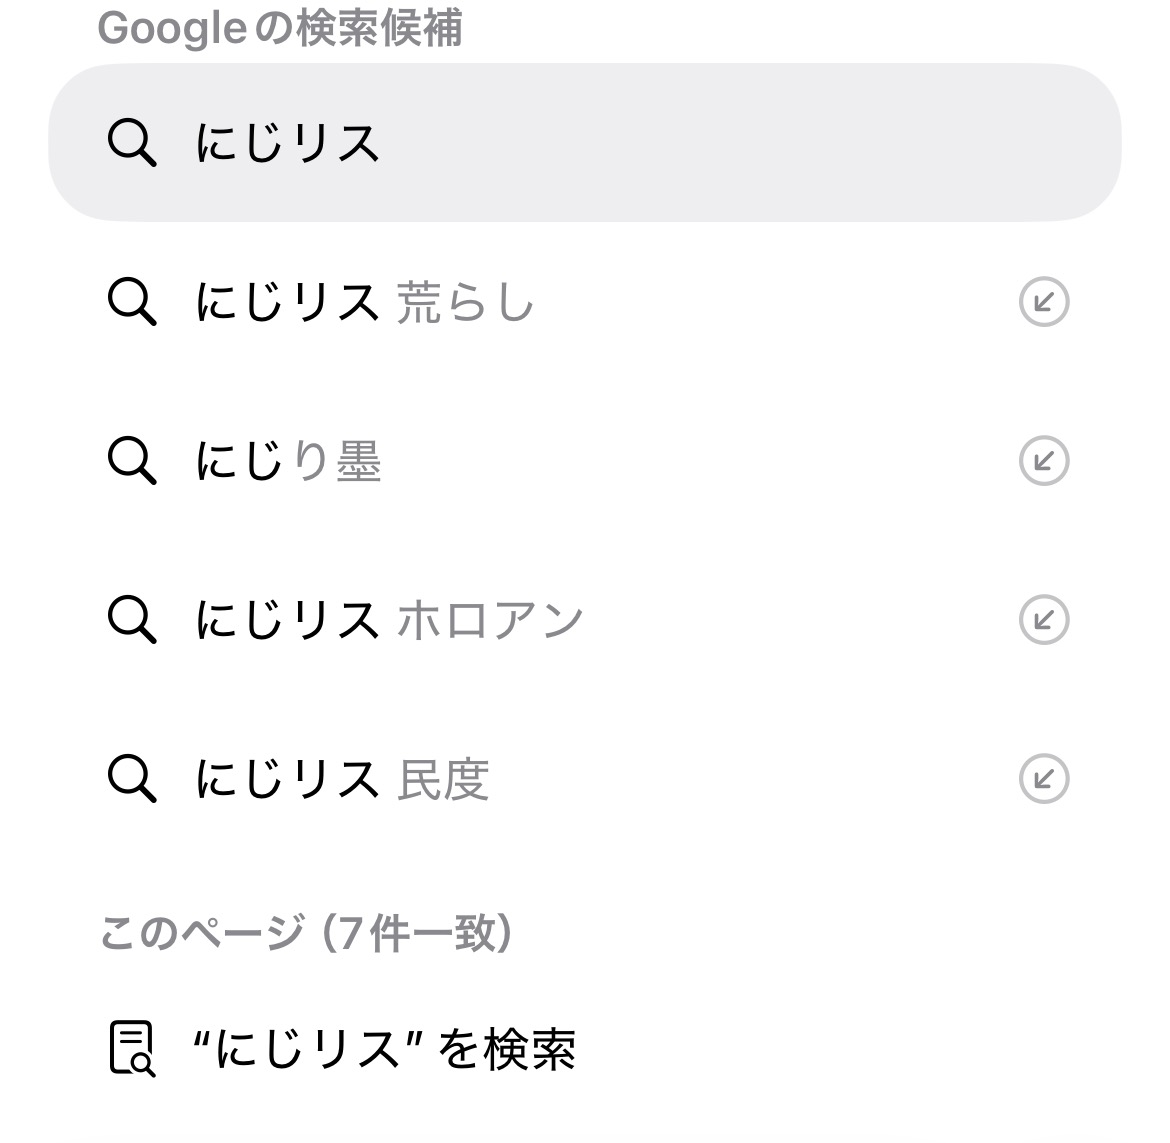Screen dimensions: 1170x1143
Task: Insert にじり墨 using its arrow icon
Action: [1043, 461]
